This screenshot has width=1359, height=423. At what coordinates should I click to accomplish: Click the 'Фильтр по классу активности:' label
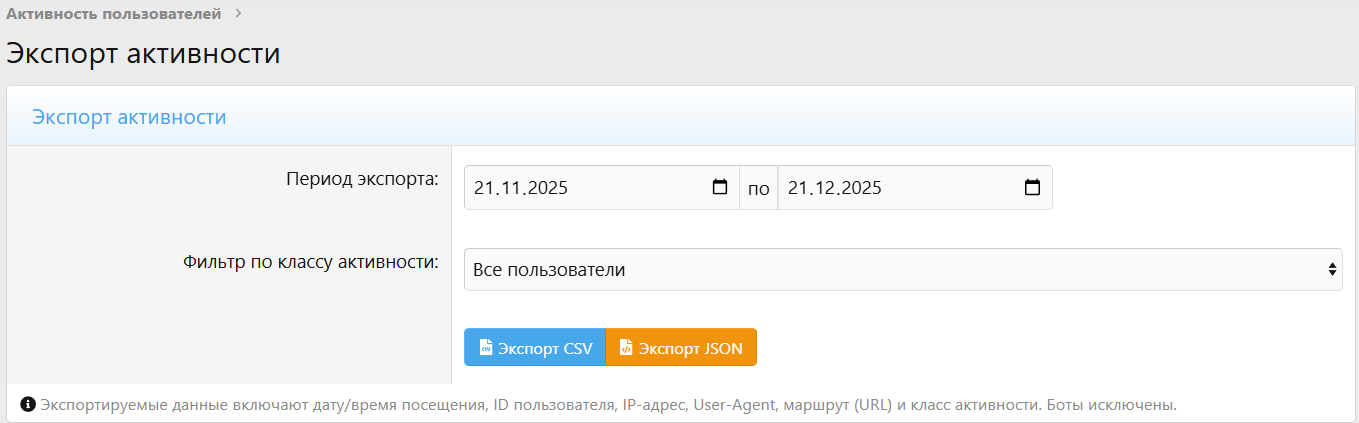(x=311, y=263)
